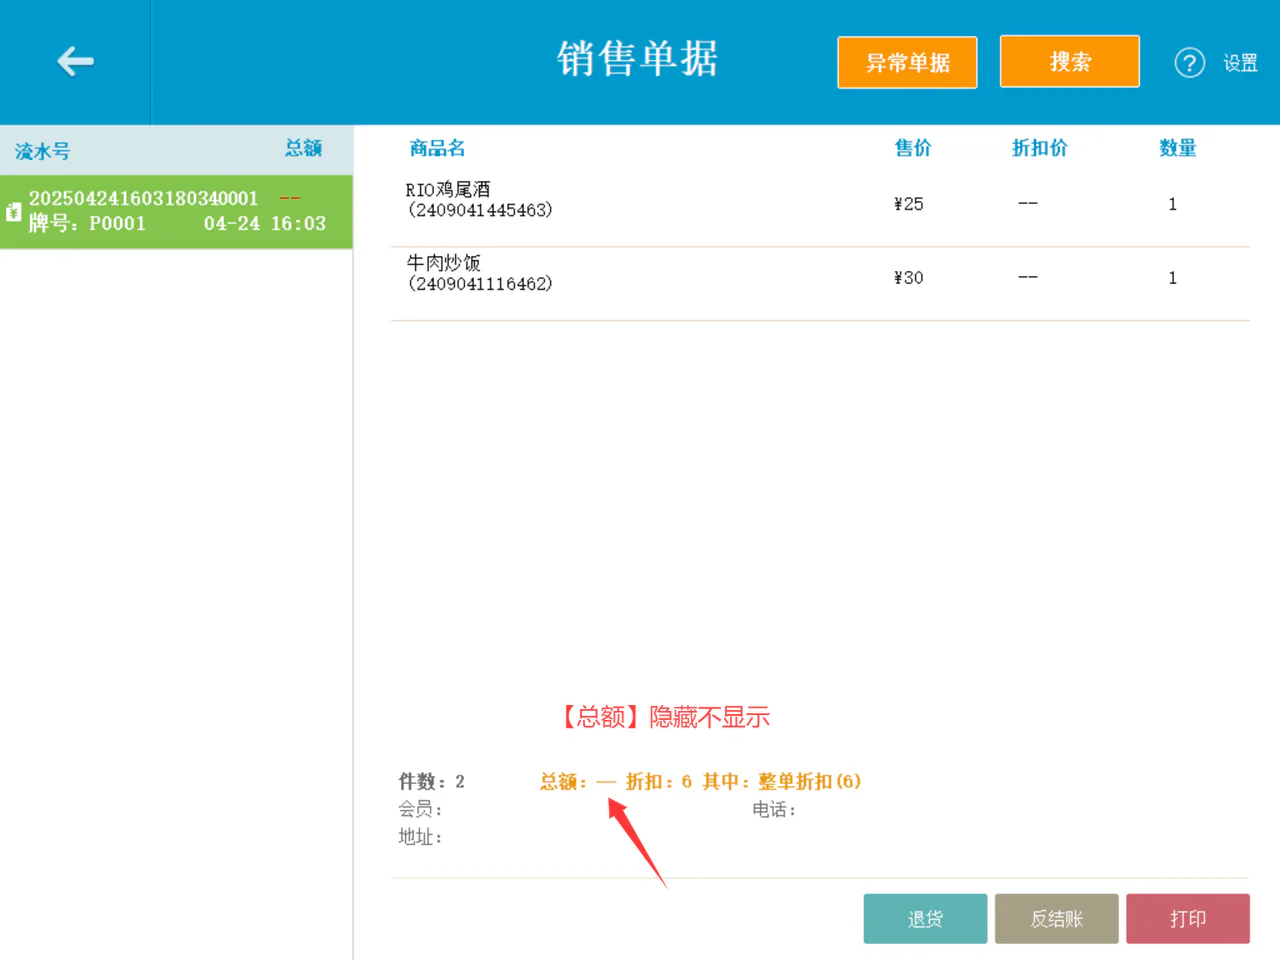This screenshot has height=960, width=1280.
Task: Click the 销售单据 page title
Action: click(638, 59)
